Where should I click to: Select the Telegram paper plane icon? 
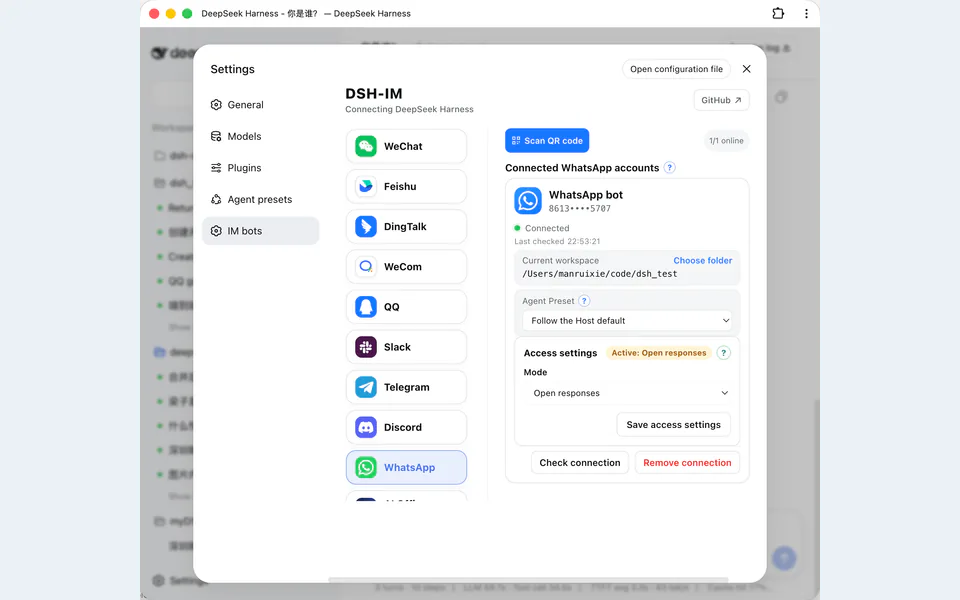[x=366, y=387]
